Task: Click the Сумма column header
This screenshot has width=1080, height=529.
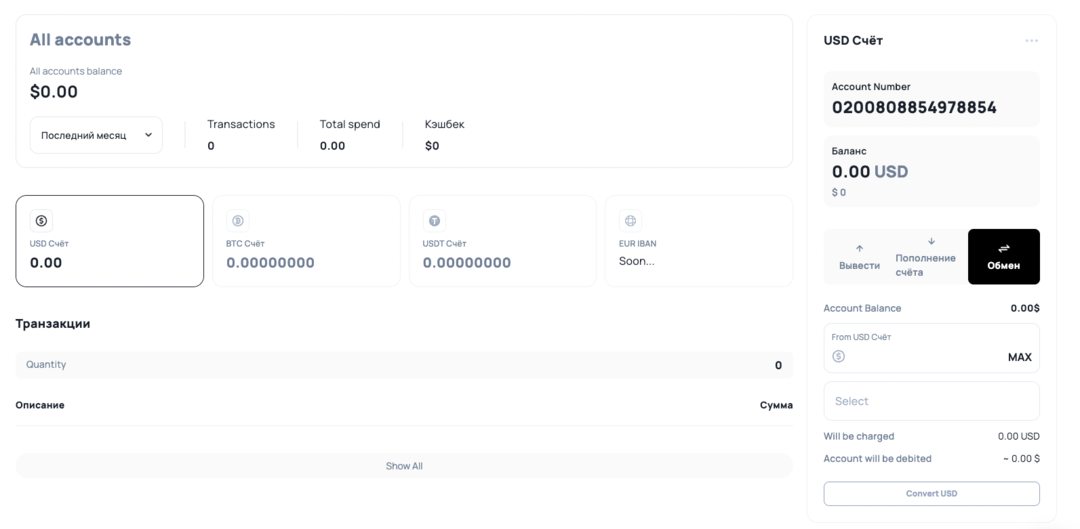Action: tap(776, 405)
